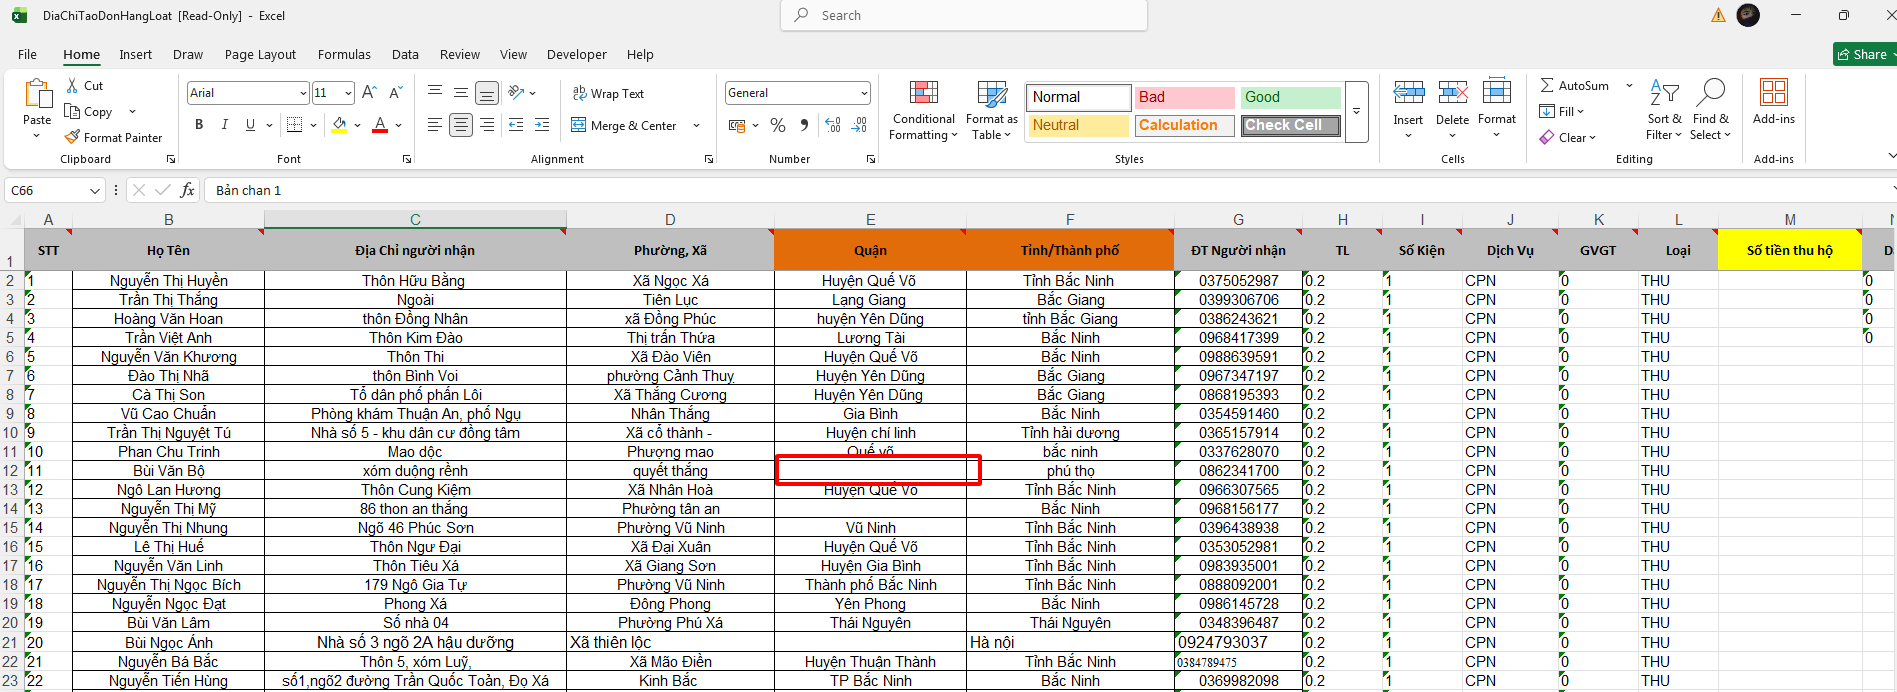
Task: Expand the cell styles gallery arrow
Action: click(x=1357, y=112)
